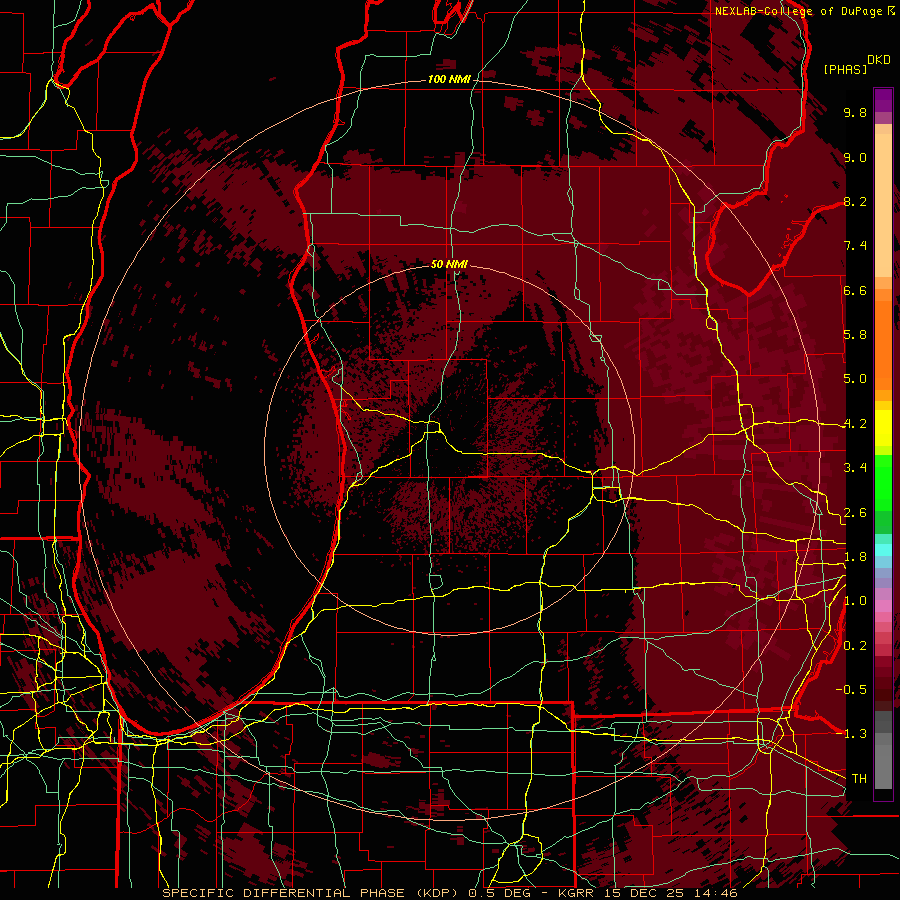Click the 7.4 legend value

855,246
